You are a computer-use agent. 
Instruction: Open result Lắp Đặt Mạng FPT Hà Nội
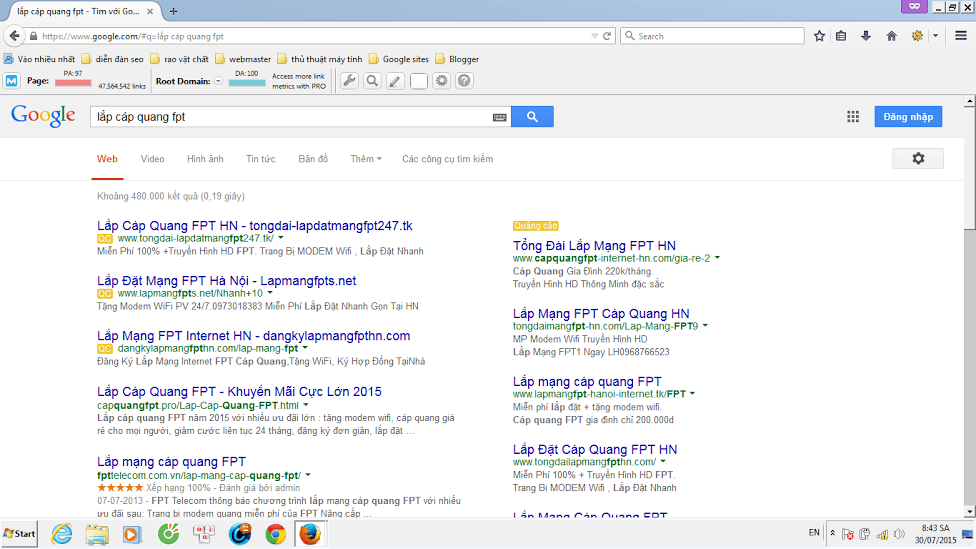(227, 281)
